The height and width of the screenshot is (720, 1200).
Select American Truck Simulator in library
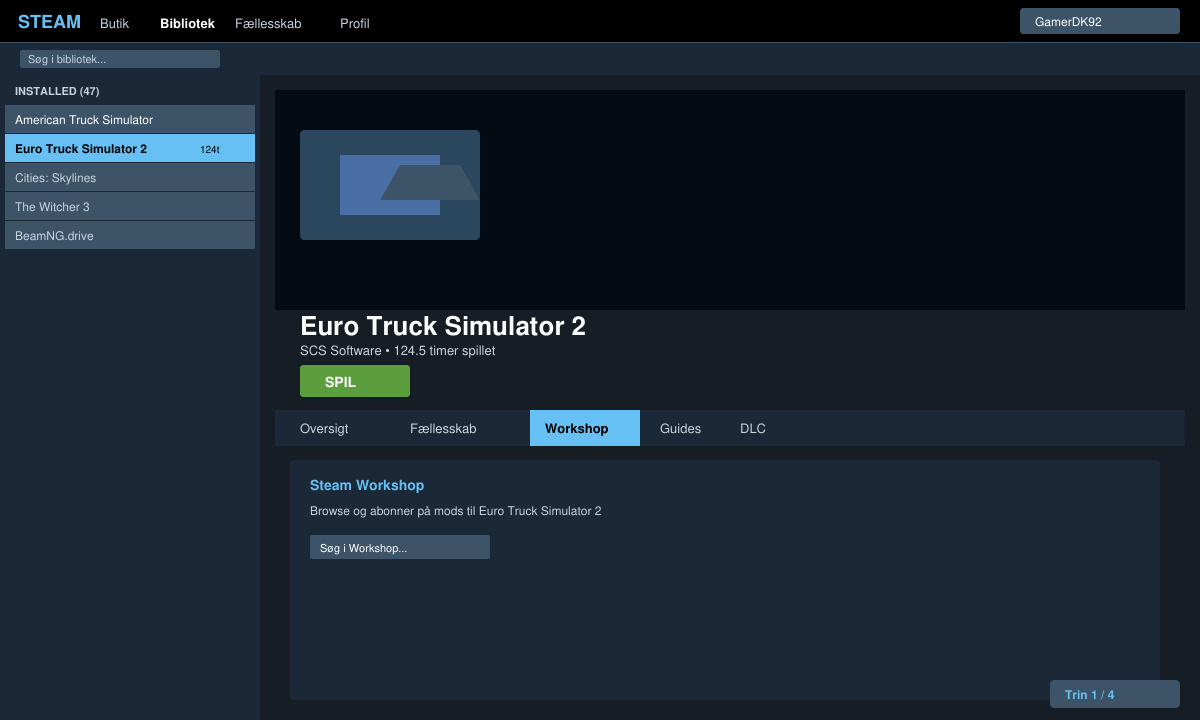tap(130, 119)
